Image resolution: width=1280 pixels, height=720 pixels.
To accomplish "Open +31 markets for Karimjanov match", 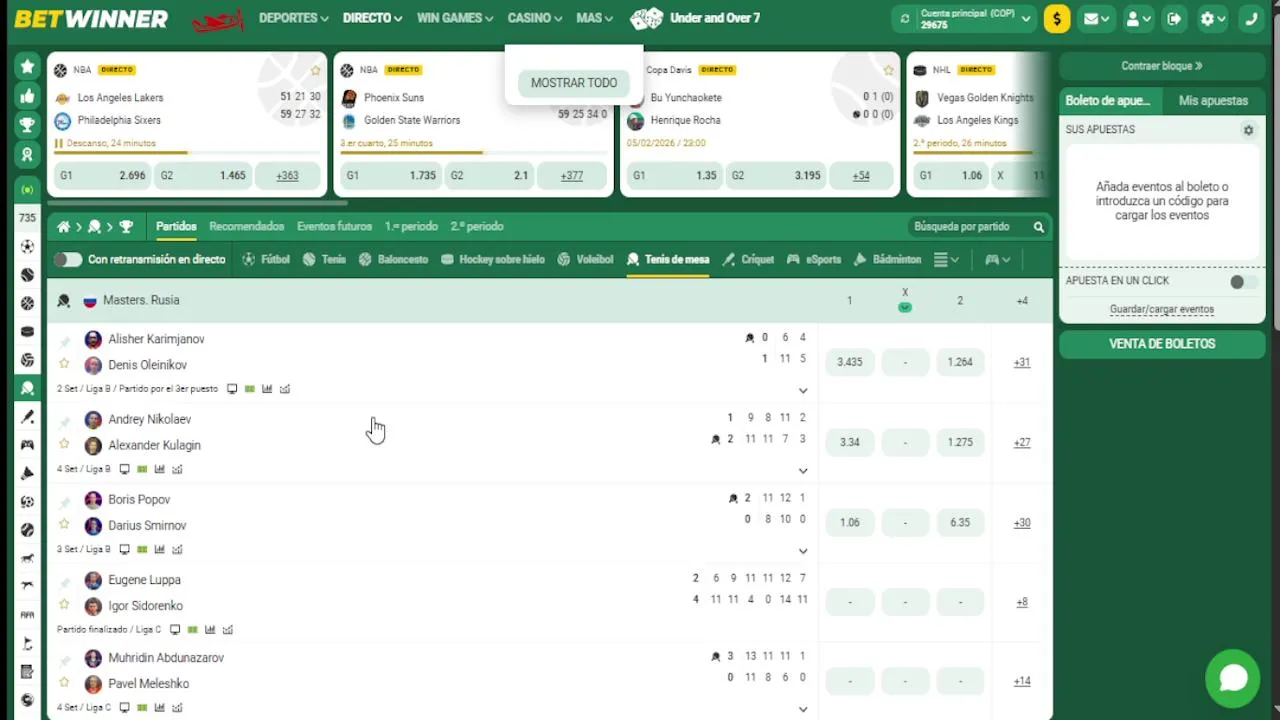I will coord(1021,362).
